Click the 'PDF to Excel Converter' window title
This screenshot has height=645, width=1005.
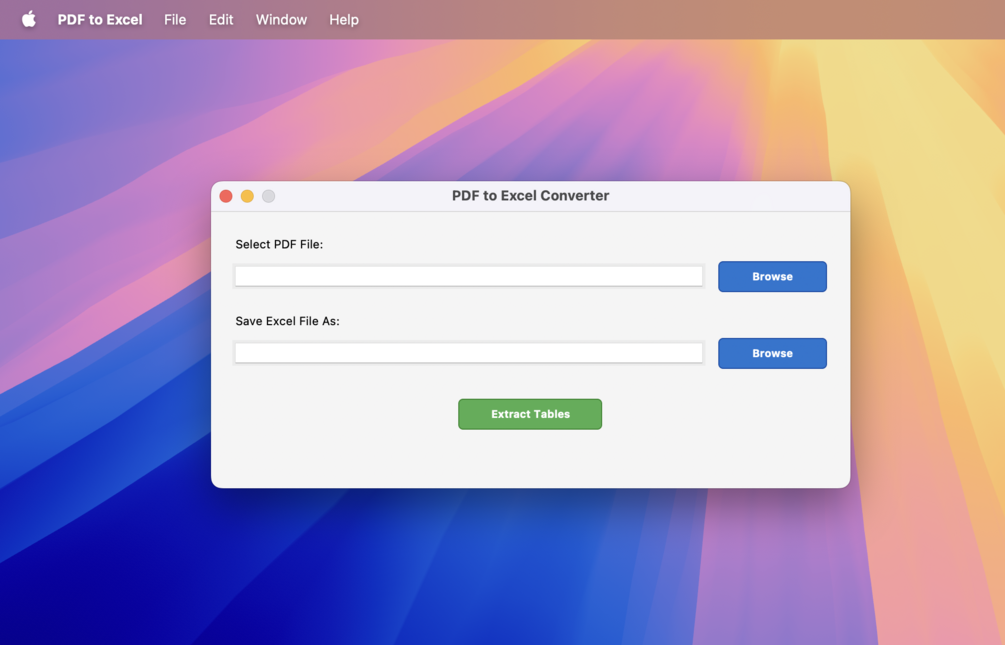click(531, 196)
